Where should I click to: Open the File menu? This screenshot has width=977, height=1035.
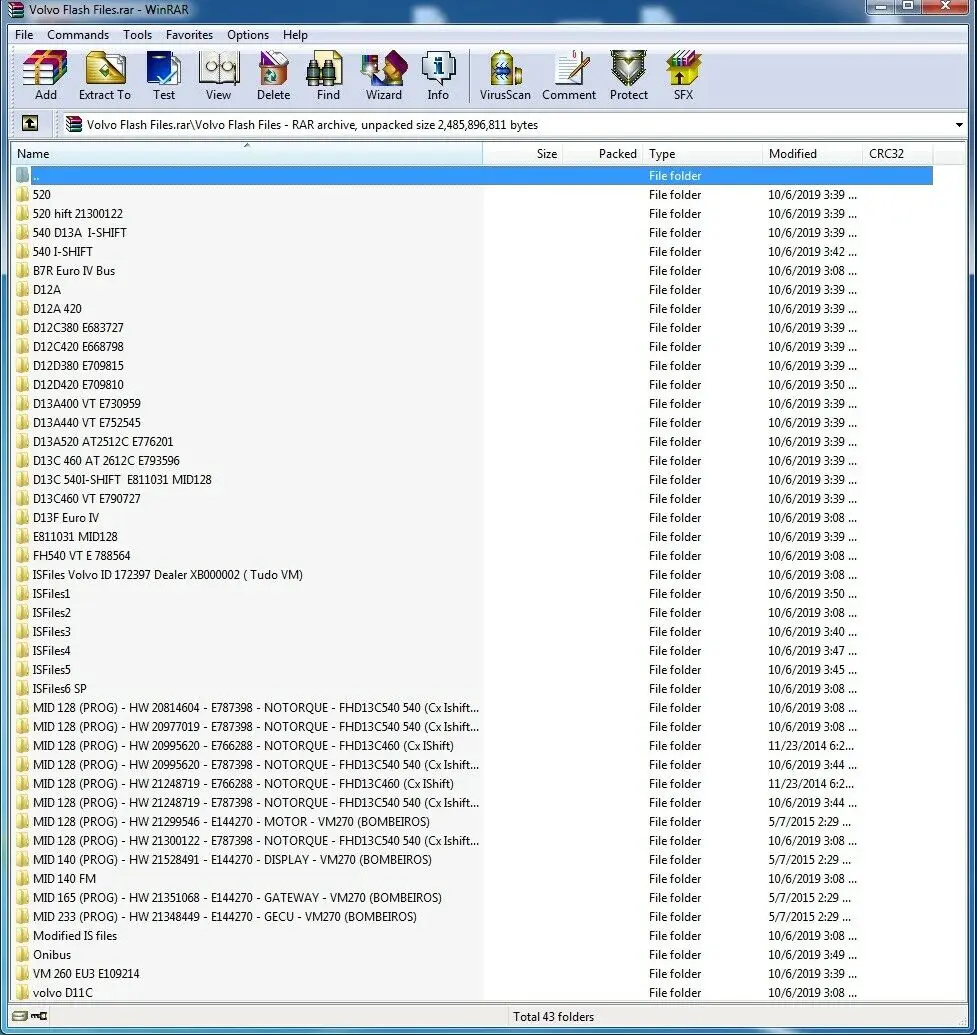(x=24, y=34)
